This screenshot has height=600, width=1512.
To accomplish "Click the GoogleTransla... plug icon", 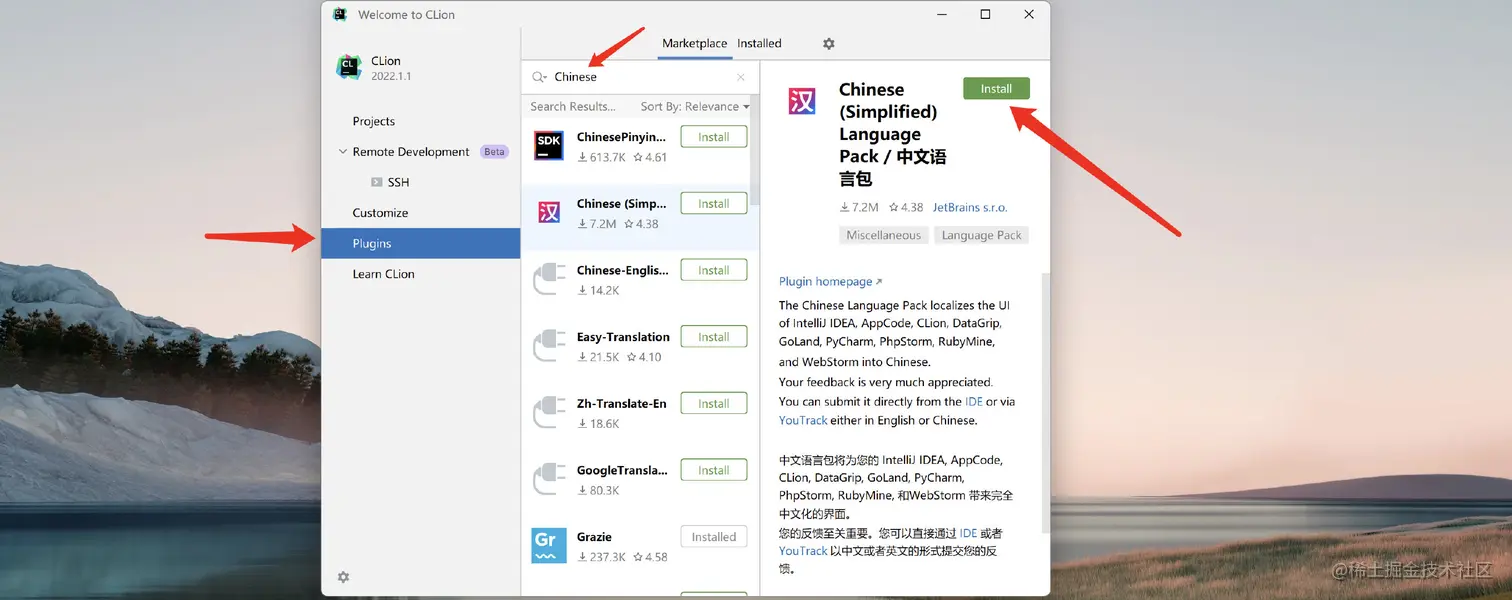I will click(x=548, y=479).
